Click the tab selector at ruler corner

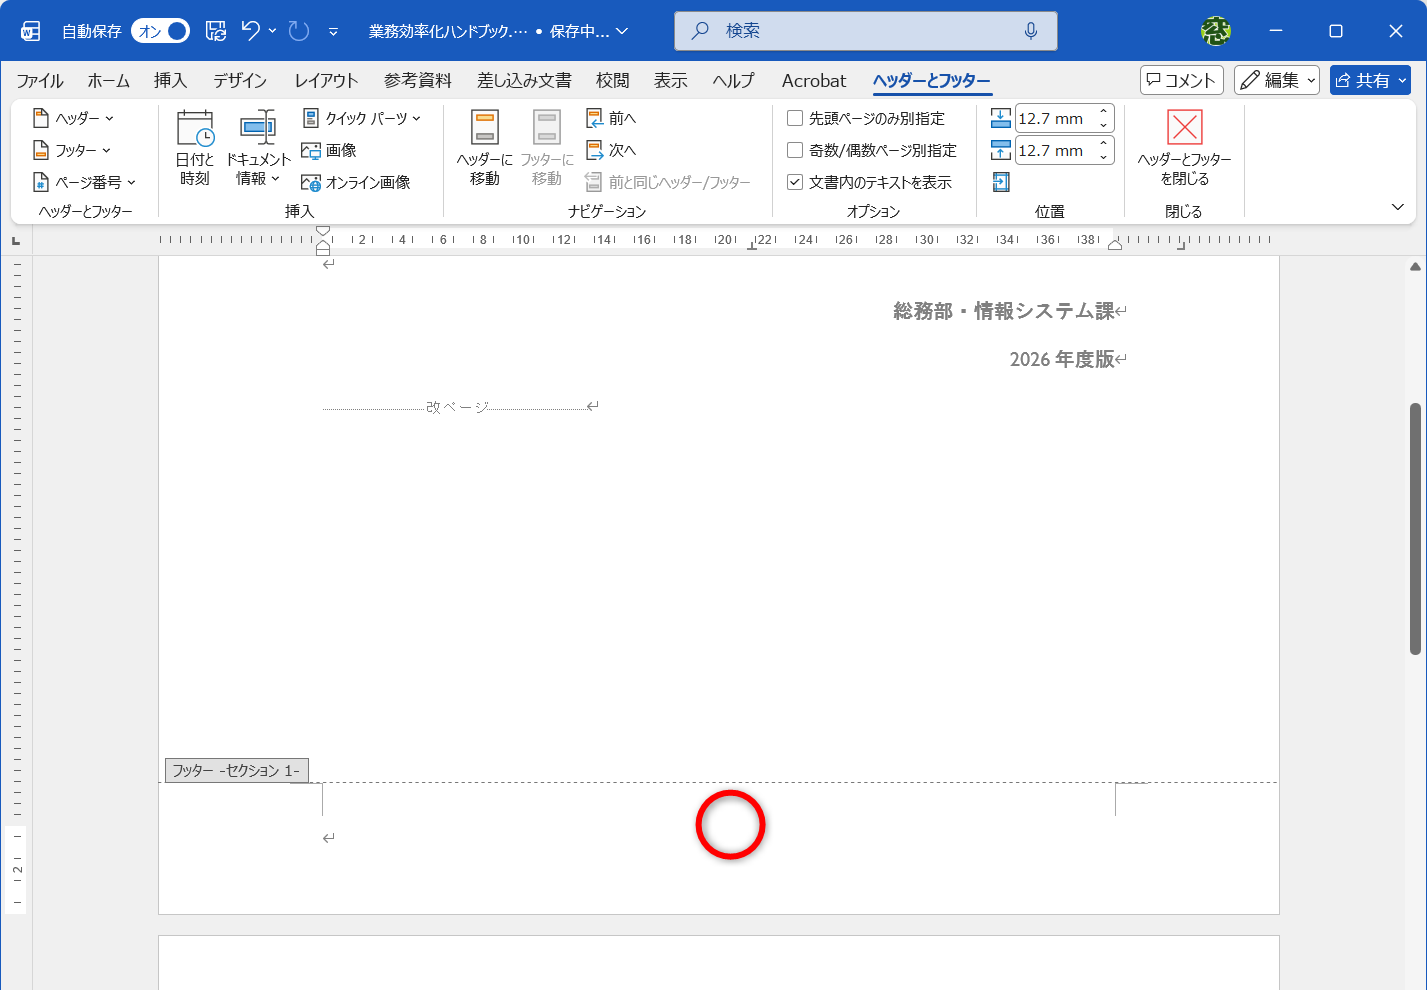(x=15, y=240)
